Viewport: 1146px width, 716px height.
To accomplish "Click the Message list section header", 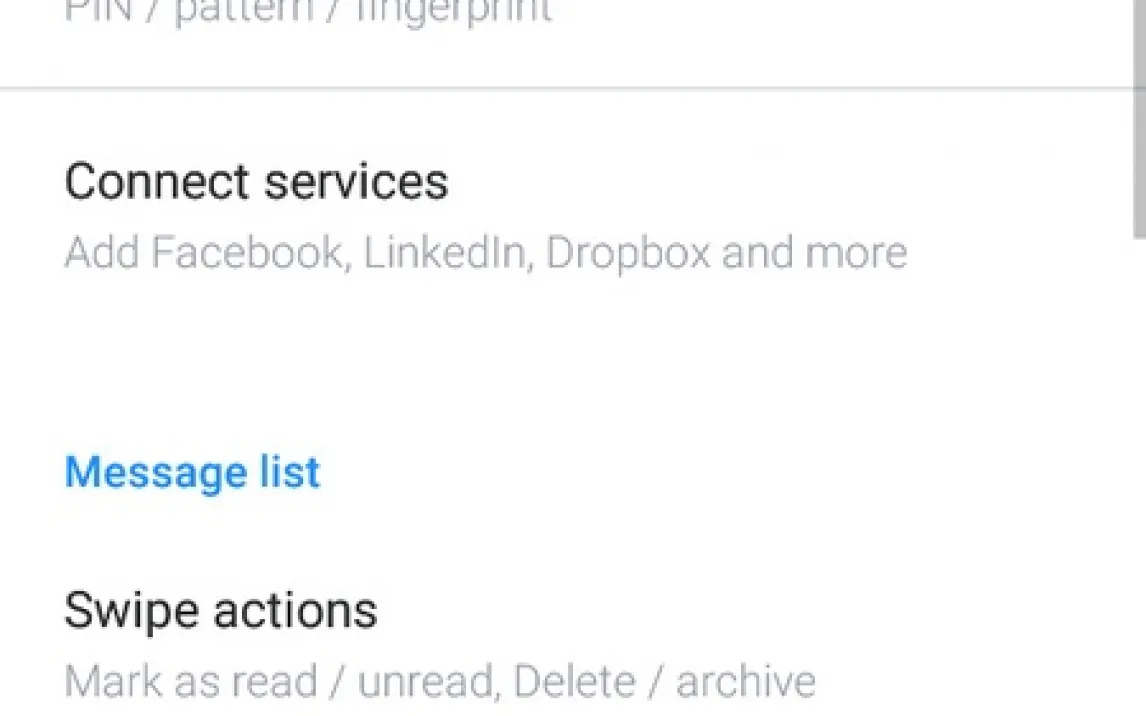I will click(x=192, y=472).
